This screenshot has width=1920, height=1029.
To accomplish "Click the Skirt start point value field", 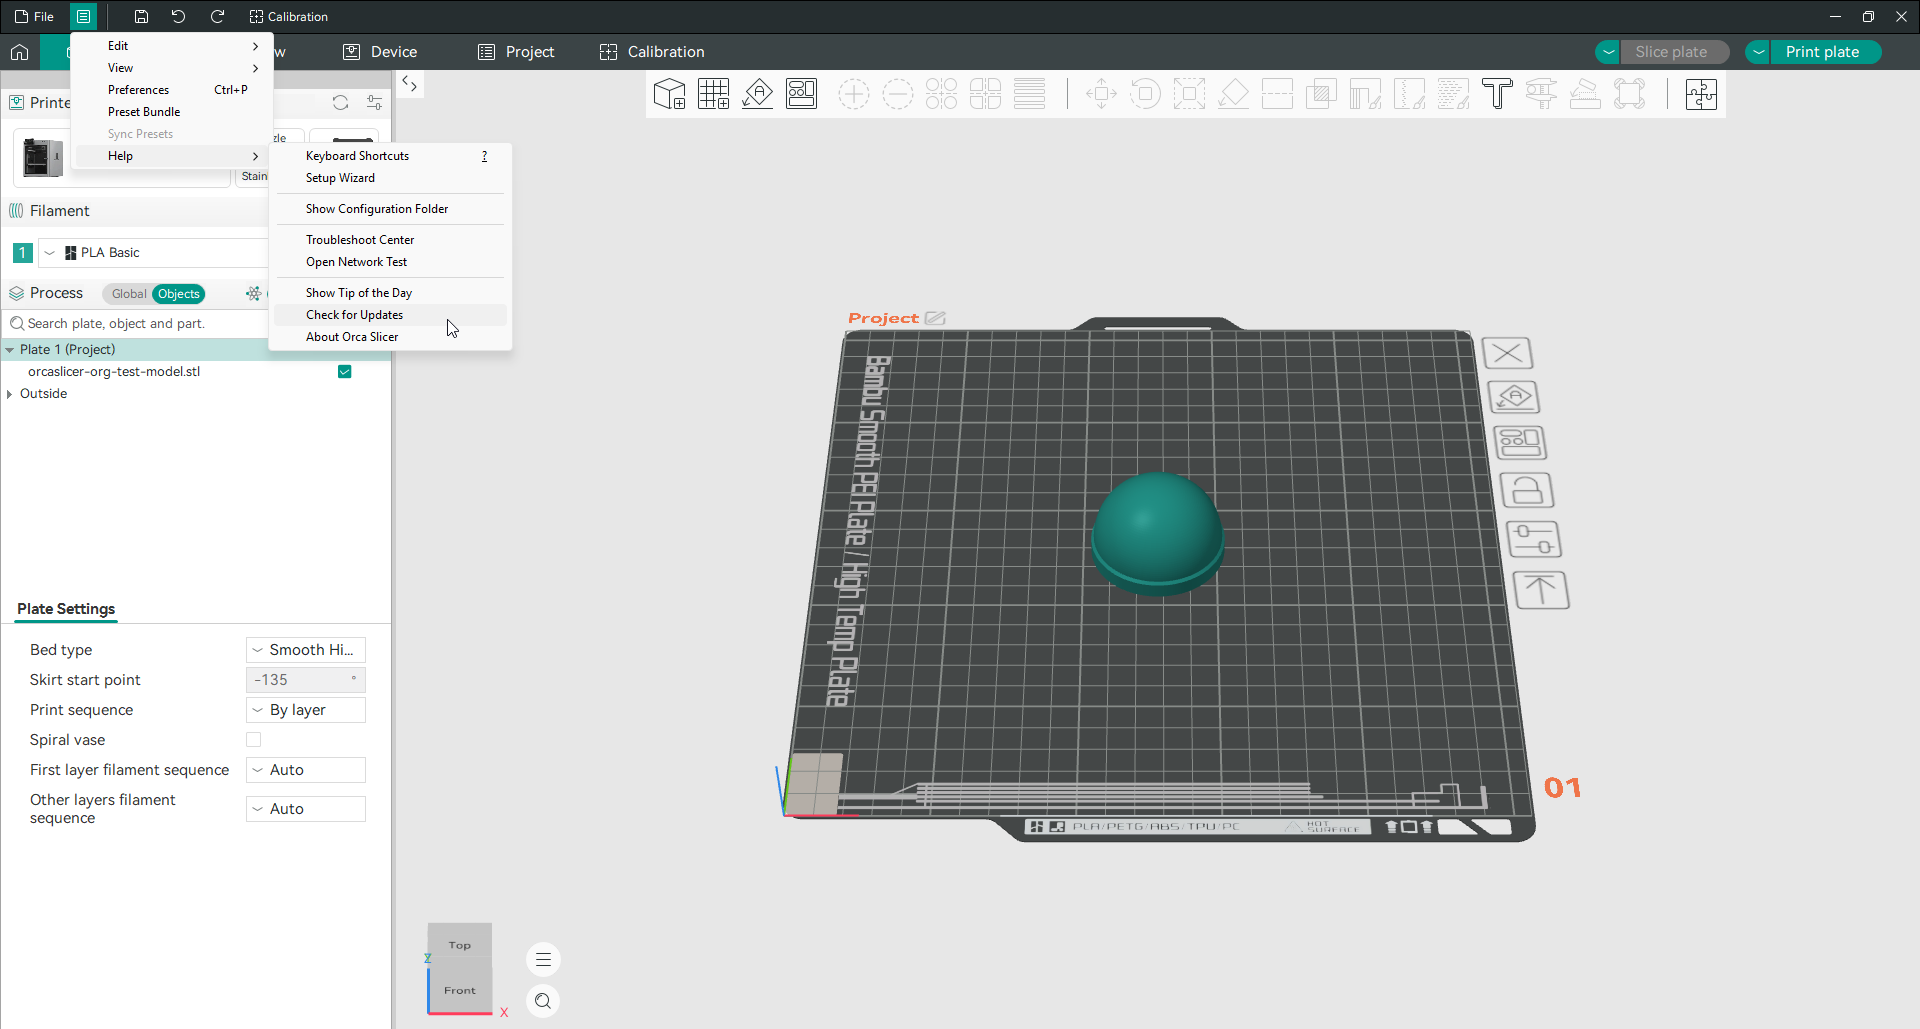I will tap(306, 680).
